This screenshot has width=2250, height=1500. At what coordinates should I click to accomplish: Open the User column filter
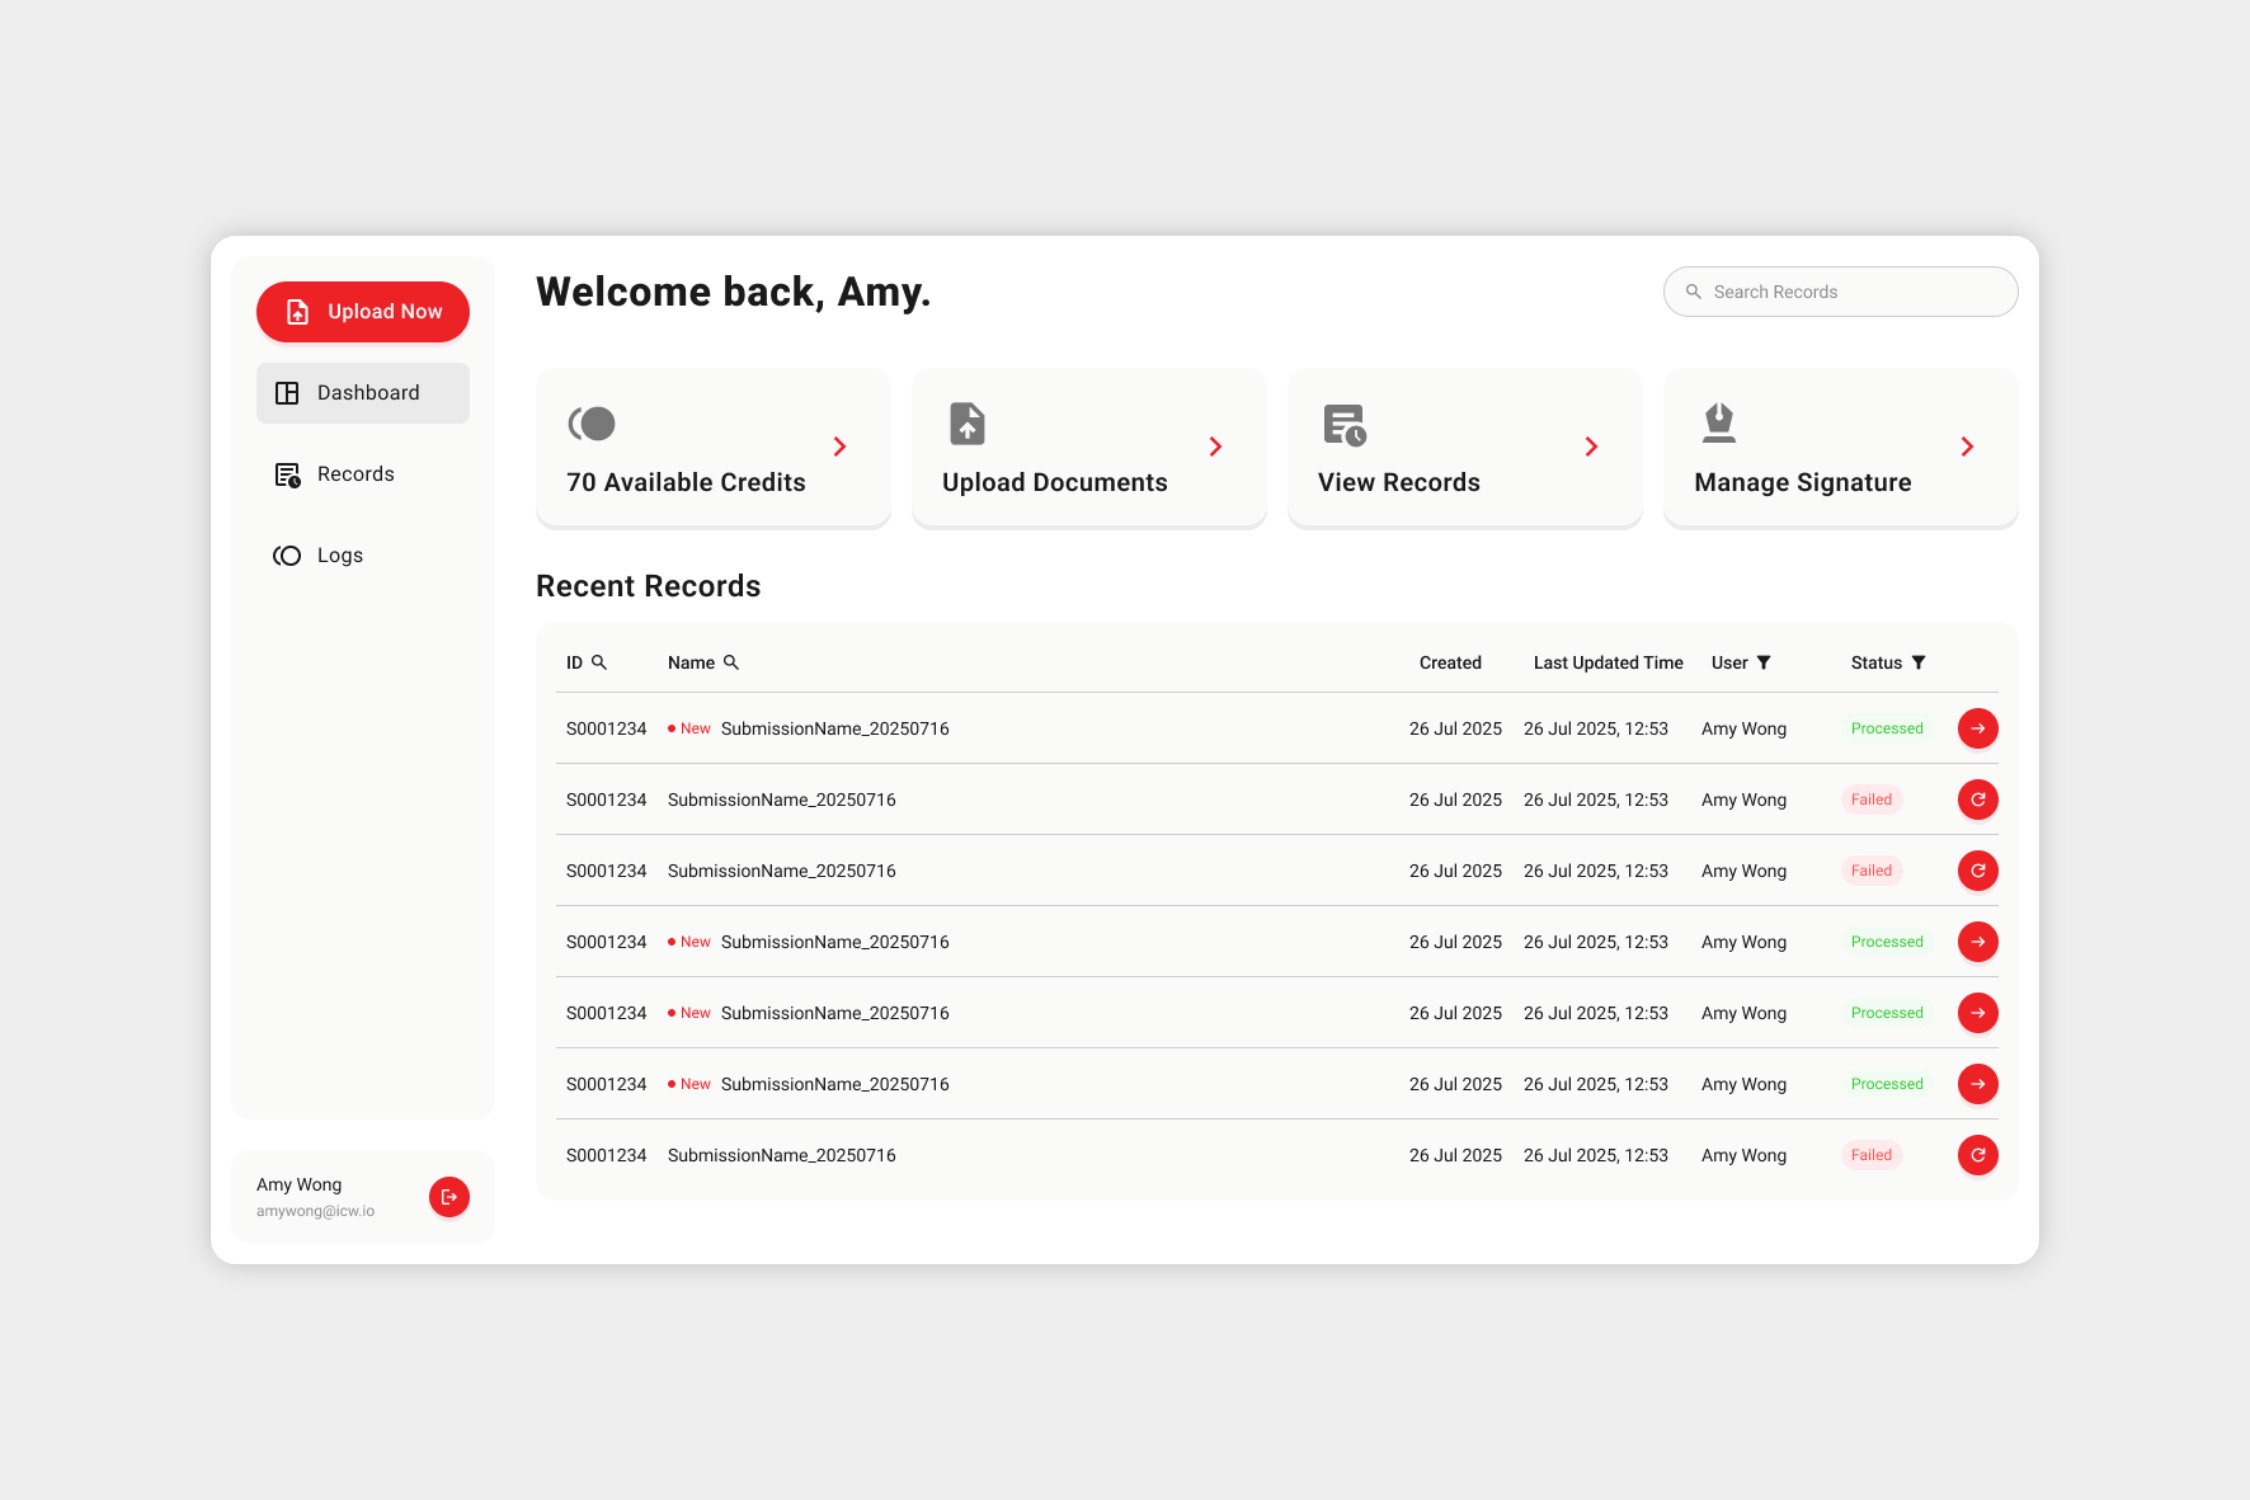click(x=1764, y=662)
